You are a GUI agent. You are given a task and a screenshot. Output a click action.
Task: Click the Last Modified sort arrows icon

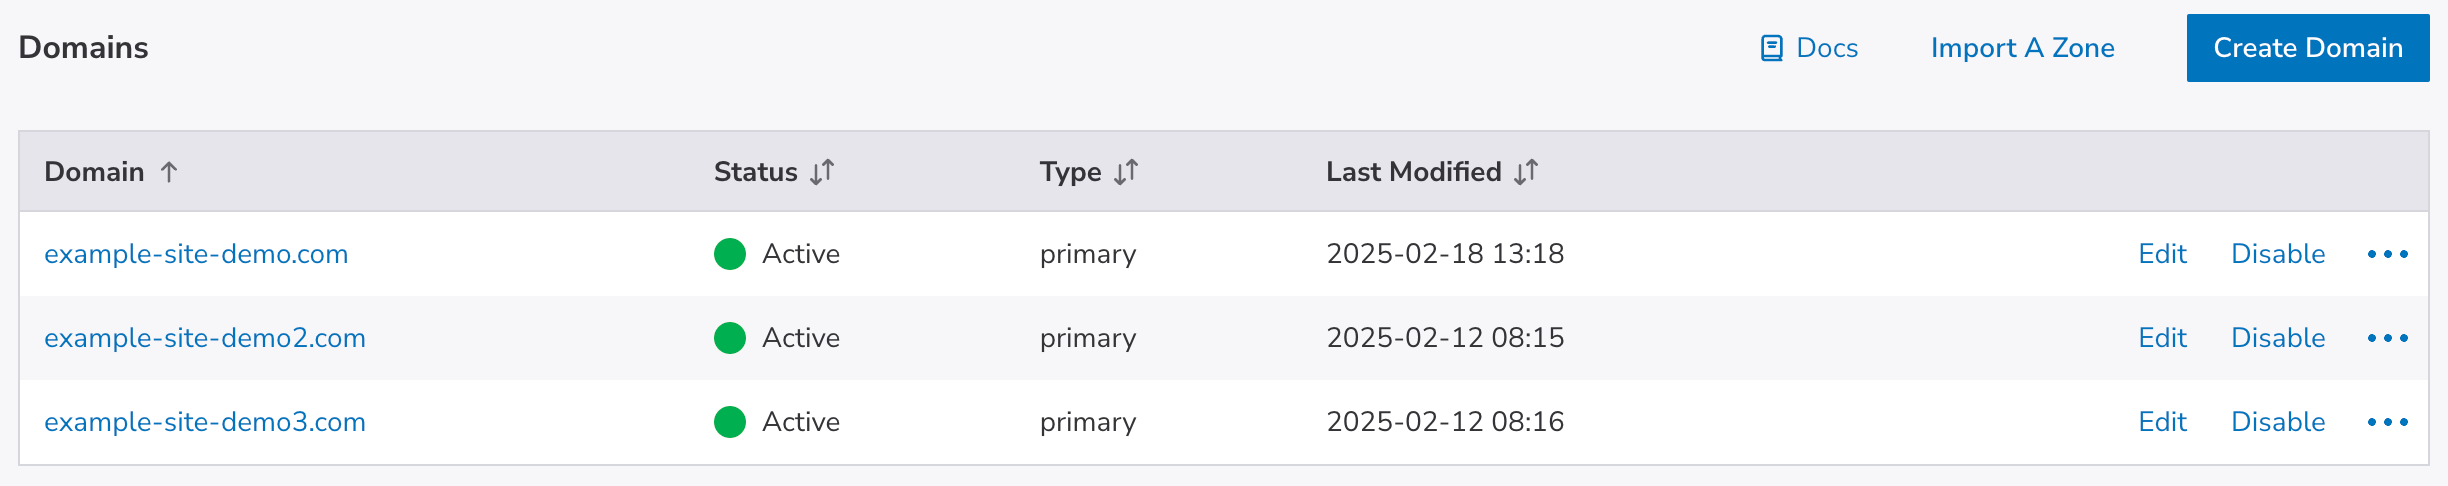(x=1526, y=172)
